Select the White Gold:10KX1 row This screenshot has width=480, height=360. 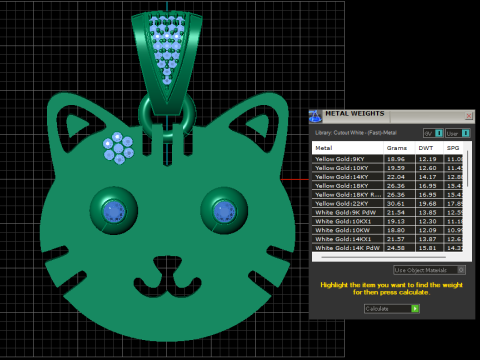point(388,221)
